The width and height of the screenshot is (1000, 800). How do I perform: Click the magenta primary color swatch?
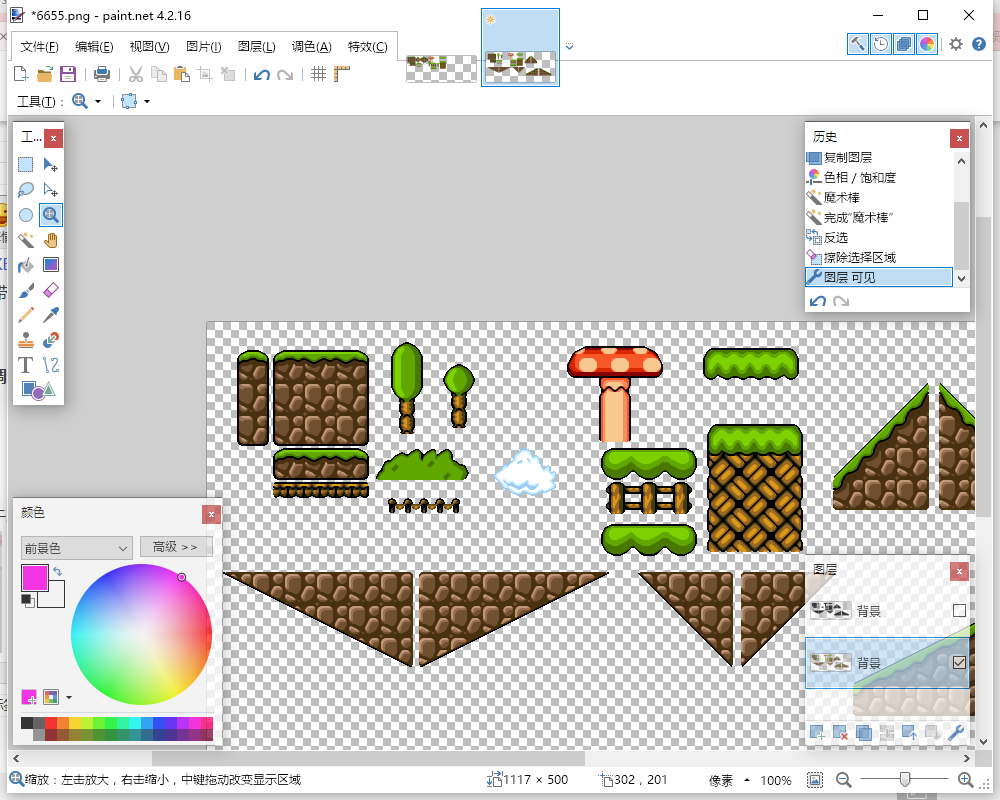(x=34, y=578)
